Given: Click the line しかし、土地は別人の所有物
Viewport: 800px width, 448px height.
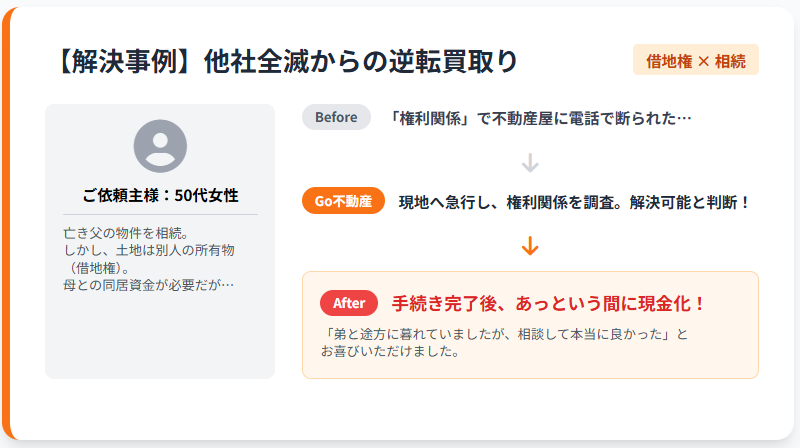Looking at the screenshot, I should pyautogui.click(x=149, y=250).
